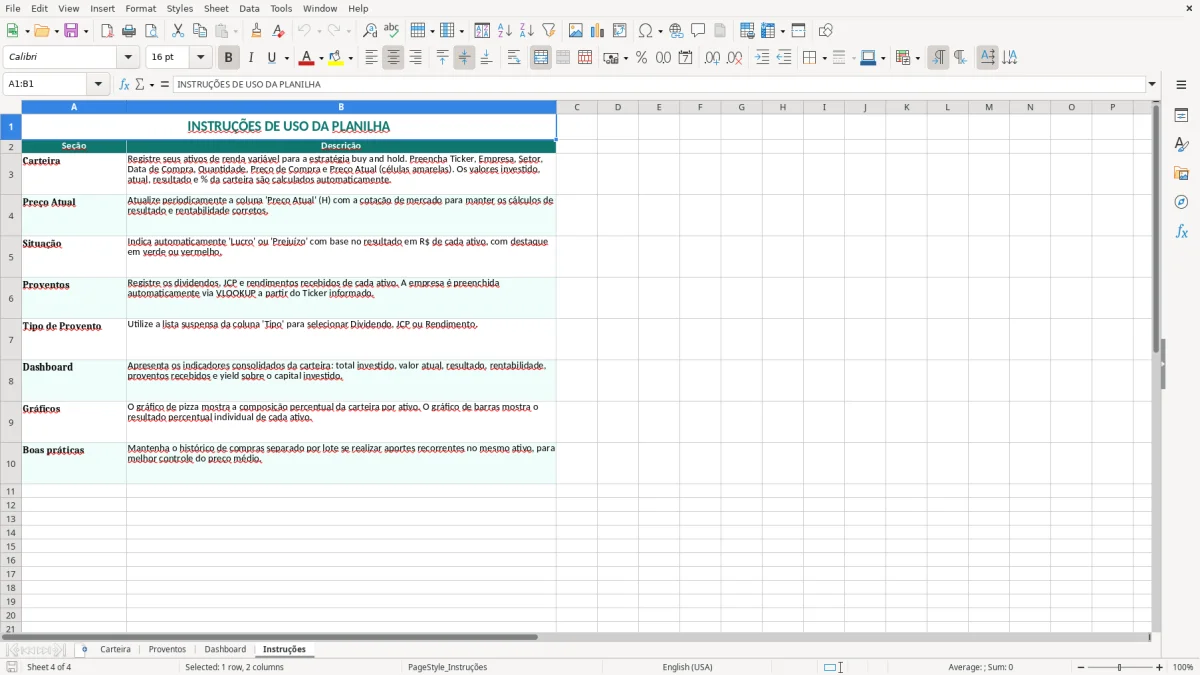Image resolution: width=1200 pixels, height=675 pixels.
Task: Open background color dropdown arrow
Action: (350, 58)
